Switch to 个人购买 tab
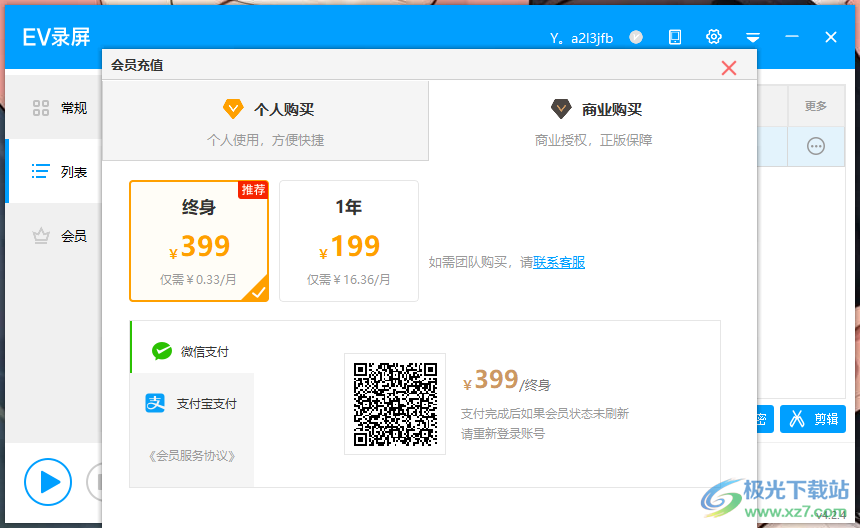Image resolution: width=860 pixels, height=528 pixels. pyautogui.click(x=265, y=121)
